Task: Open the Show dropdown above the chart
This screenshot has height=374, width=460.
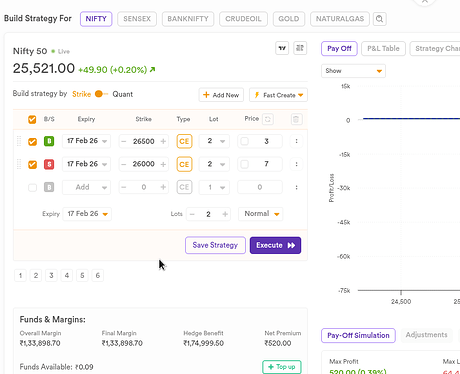Action: tap(353, 71)
